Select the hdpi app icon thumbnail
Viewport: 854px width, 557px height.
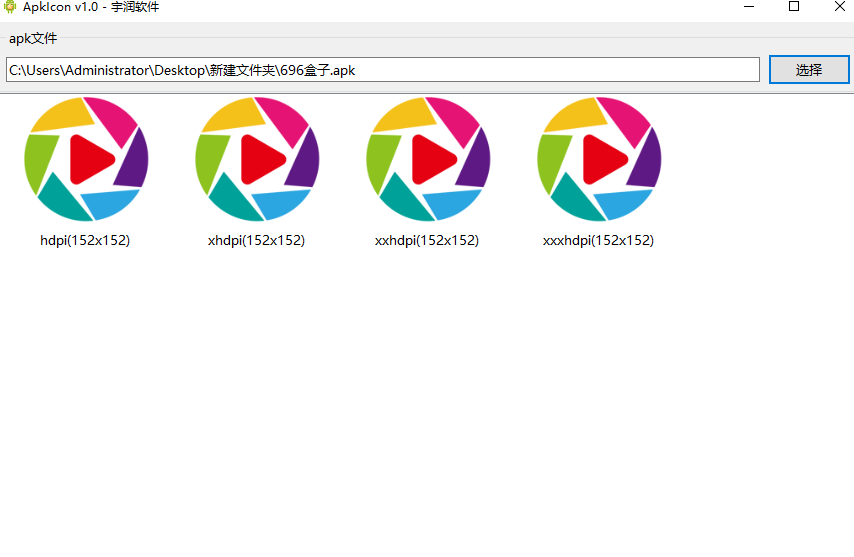[86, 159]
